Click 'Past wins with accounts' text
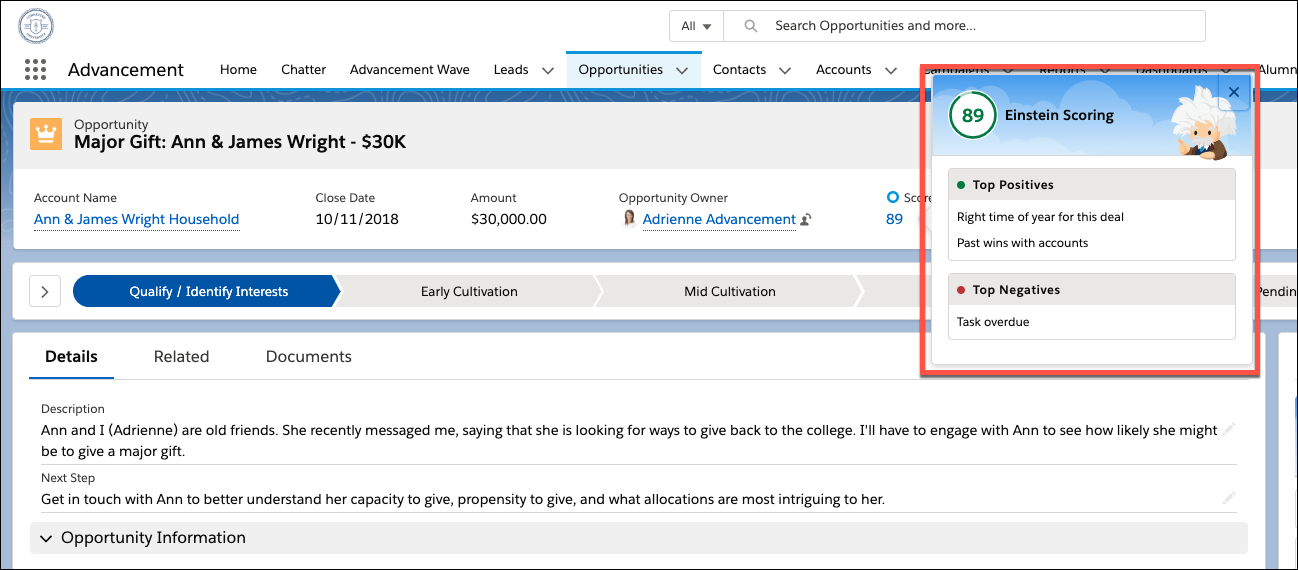The image size is (1298, 570). click(1022, 243)
